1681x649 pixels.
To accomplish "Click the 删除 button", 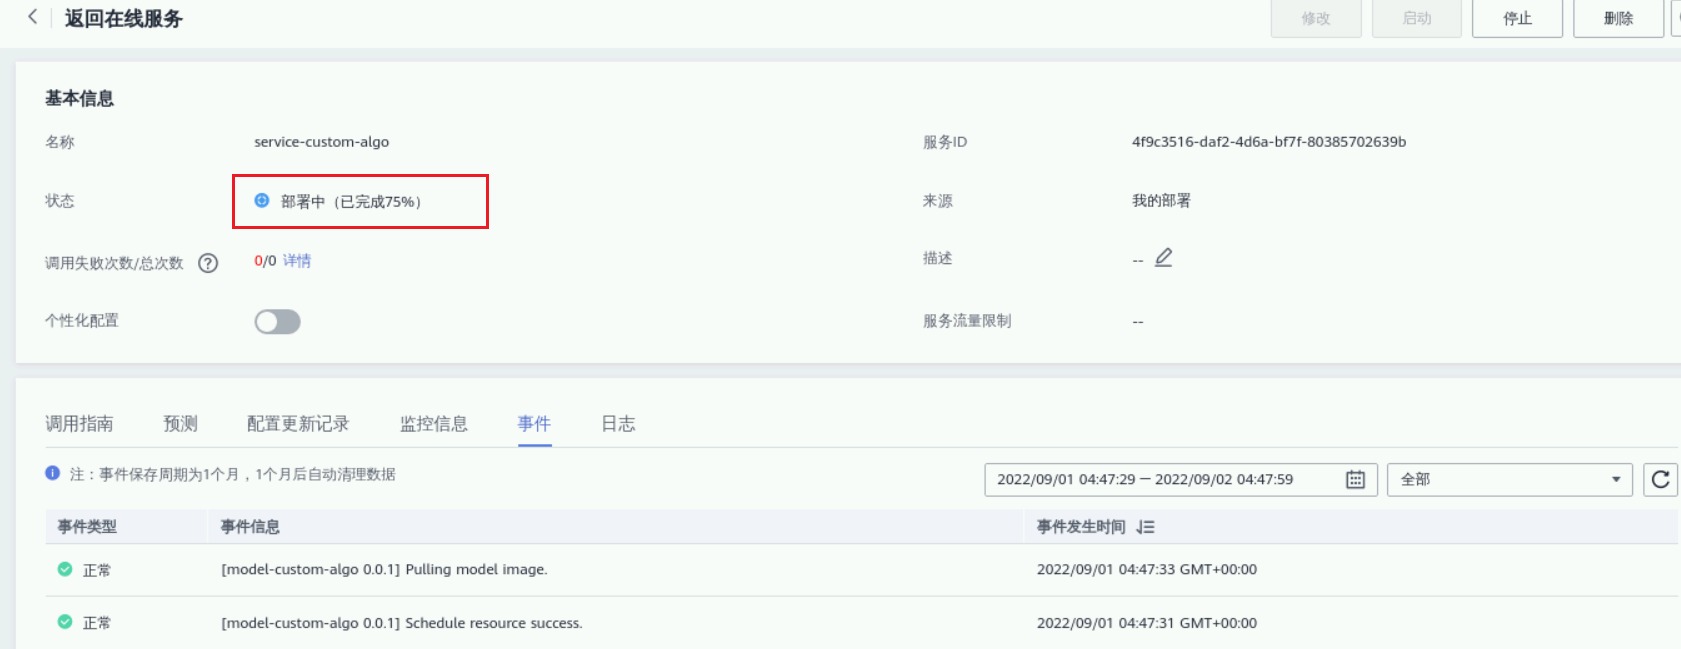I will point(1618,18).
